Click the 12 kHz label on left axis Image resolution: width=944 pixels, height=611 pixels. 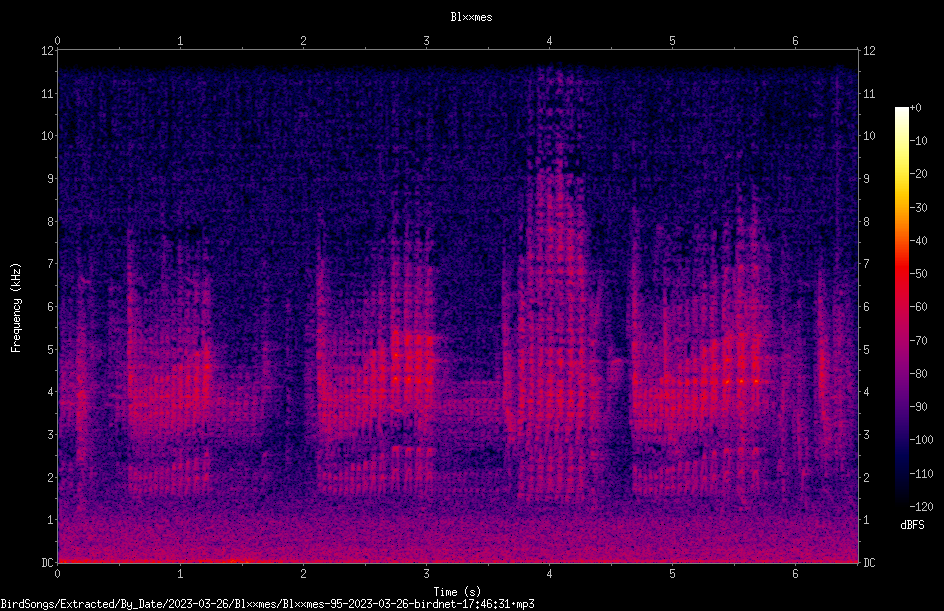48,51
